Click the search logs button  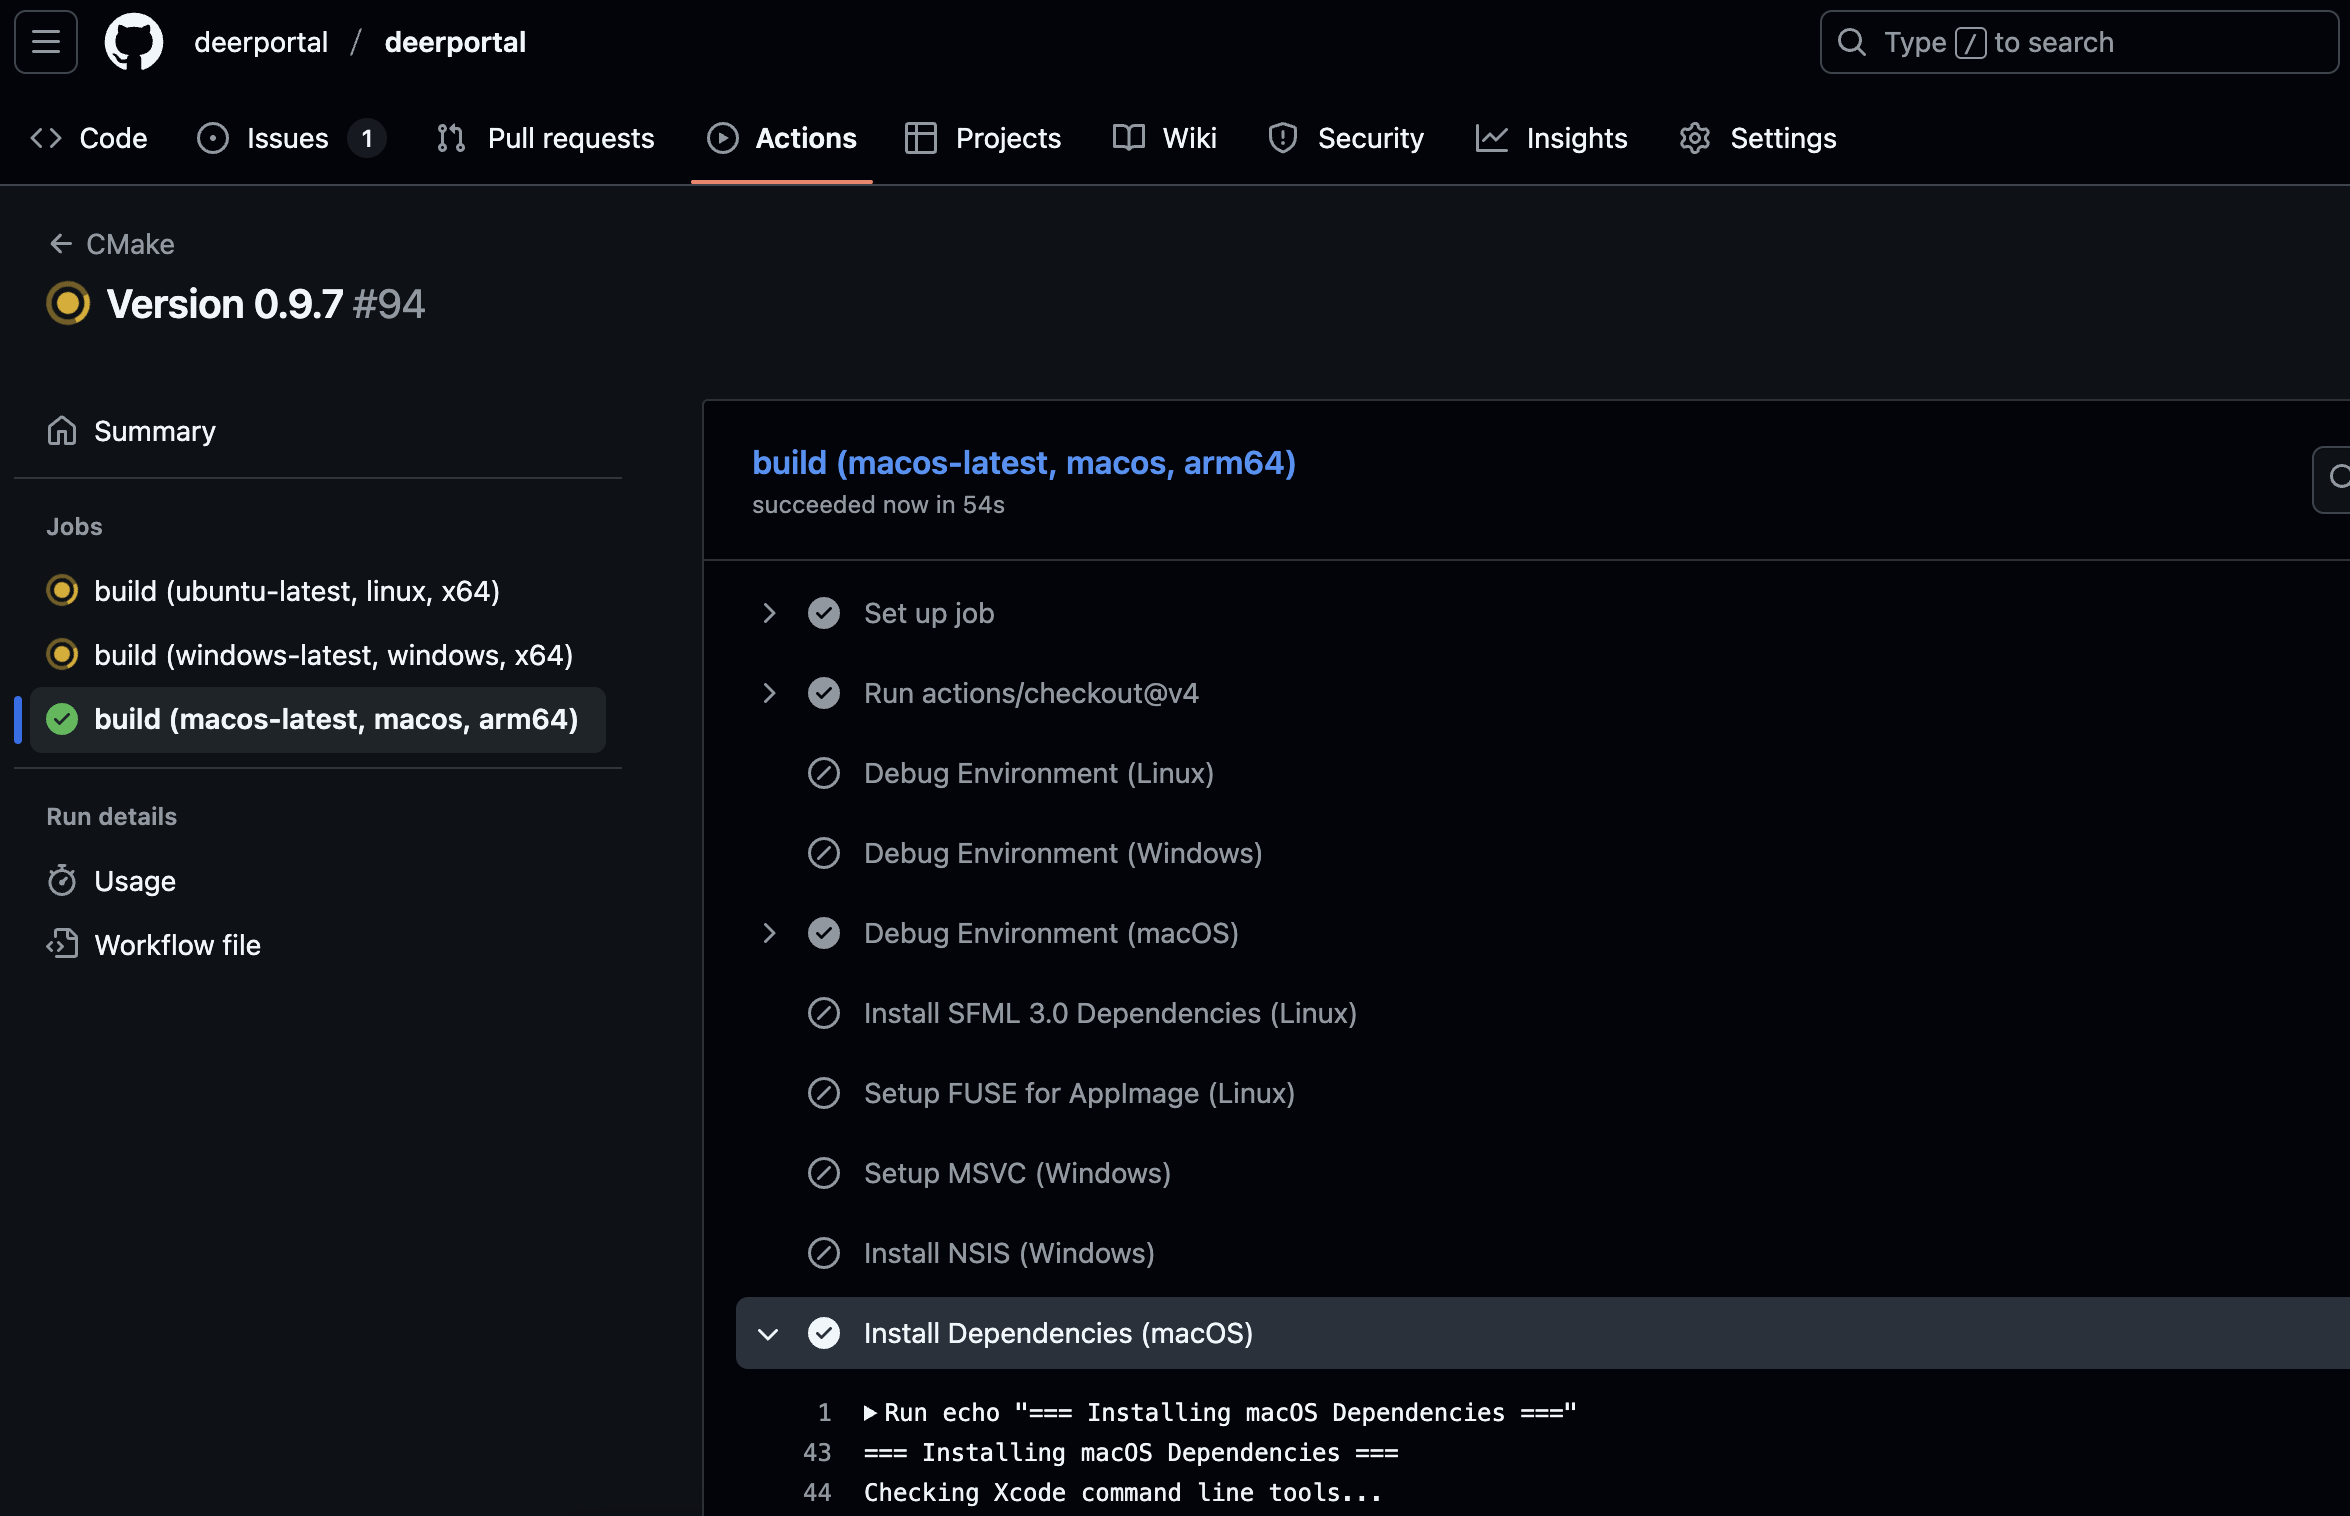coord(2332,479)
